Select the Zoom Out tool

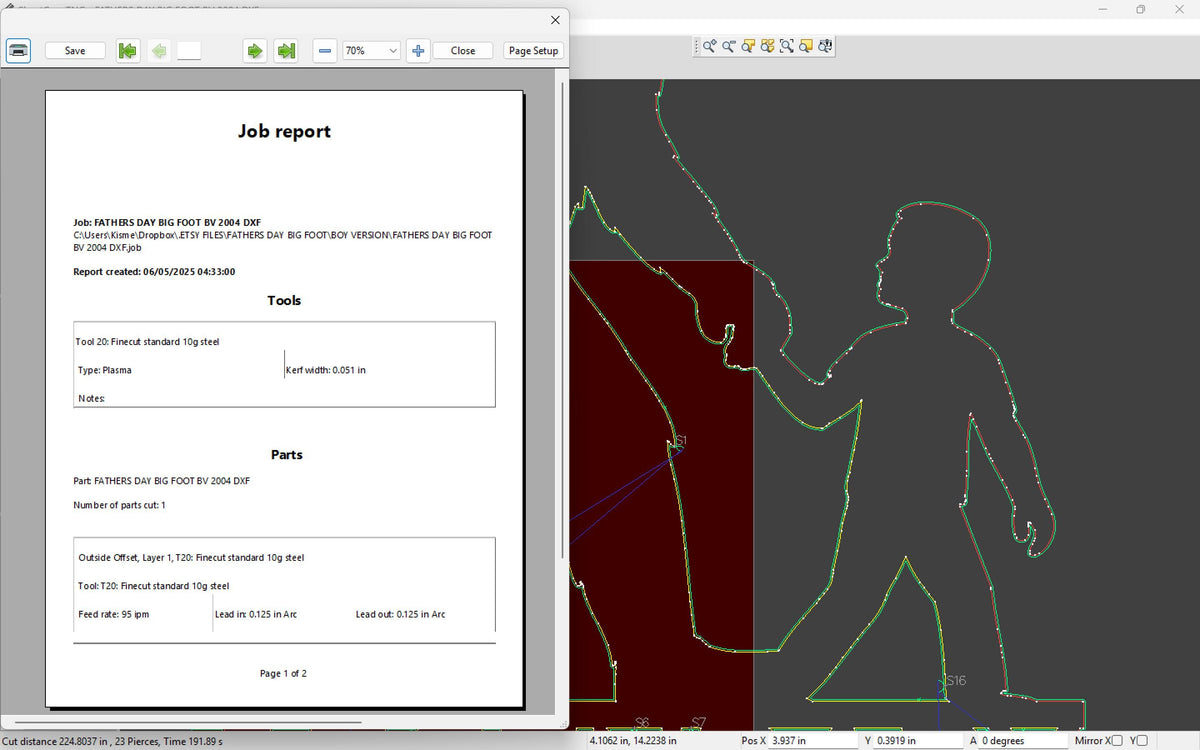729,46
